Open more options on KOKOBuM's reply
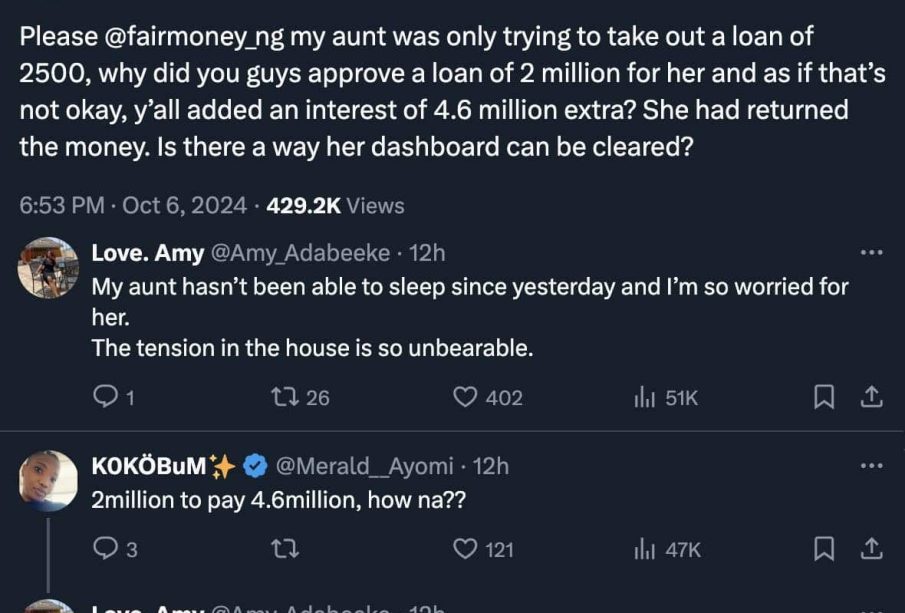Image resolution: width=905 pixels, height=613 pixels. click(x=871, y=466)
